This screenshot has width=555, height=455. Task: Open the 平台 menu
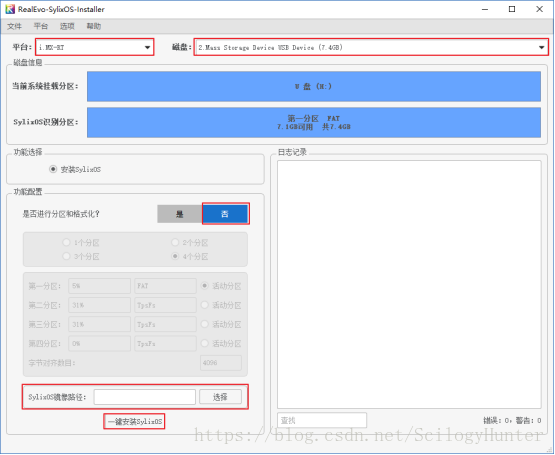(x=41, y=26)
